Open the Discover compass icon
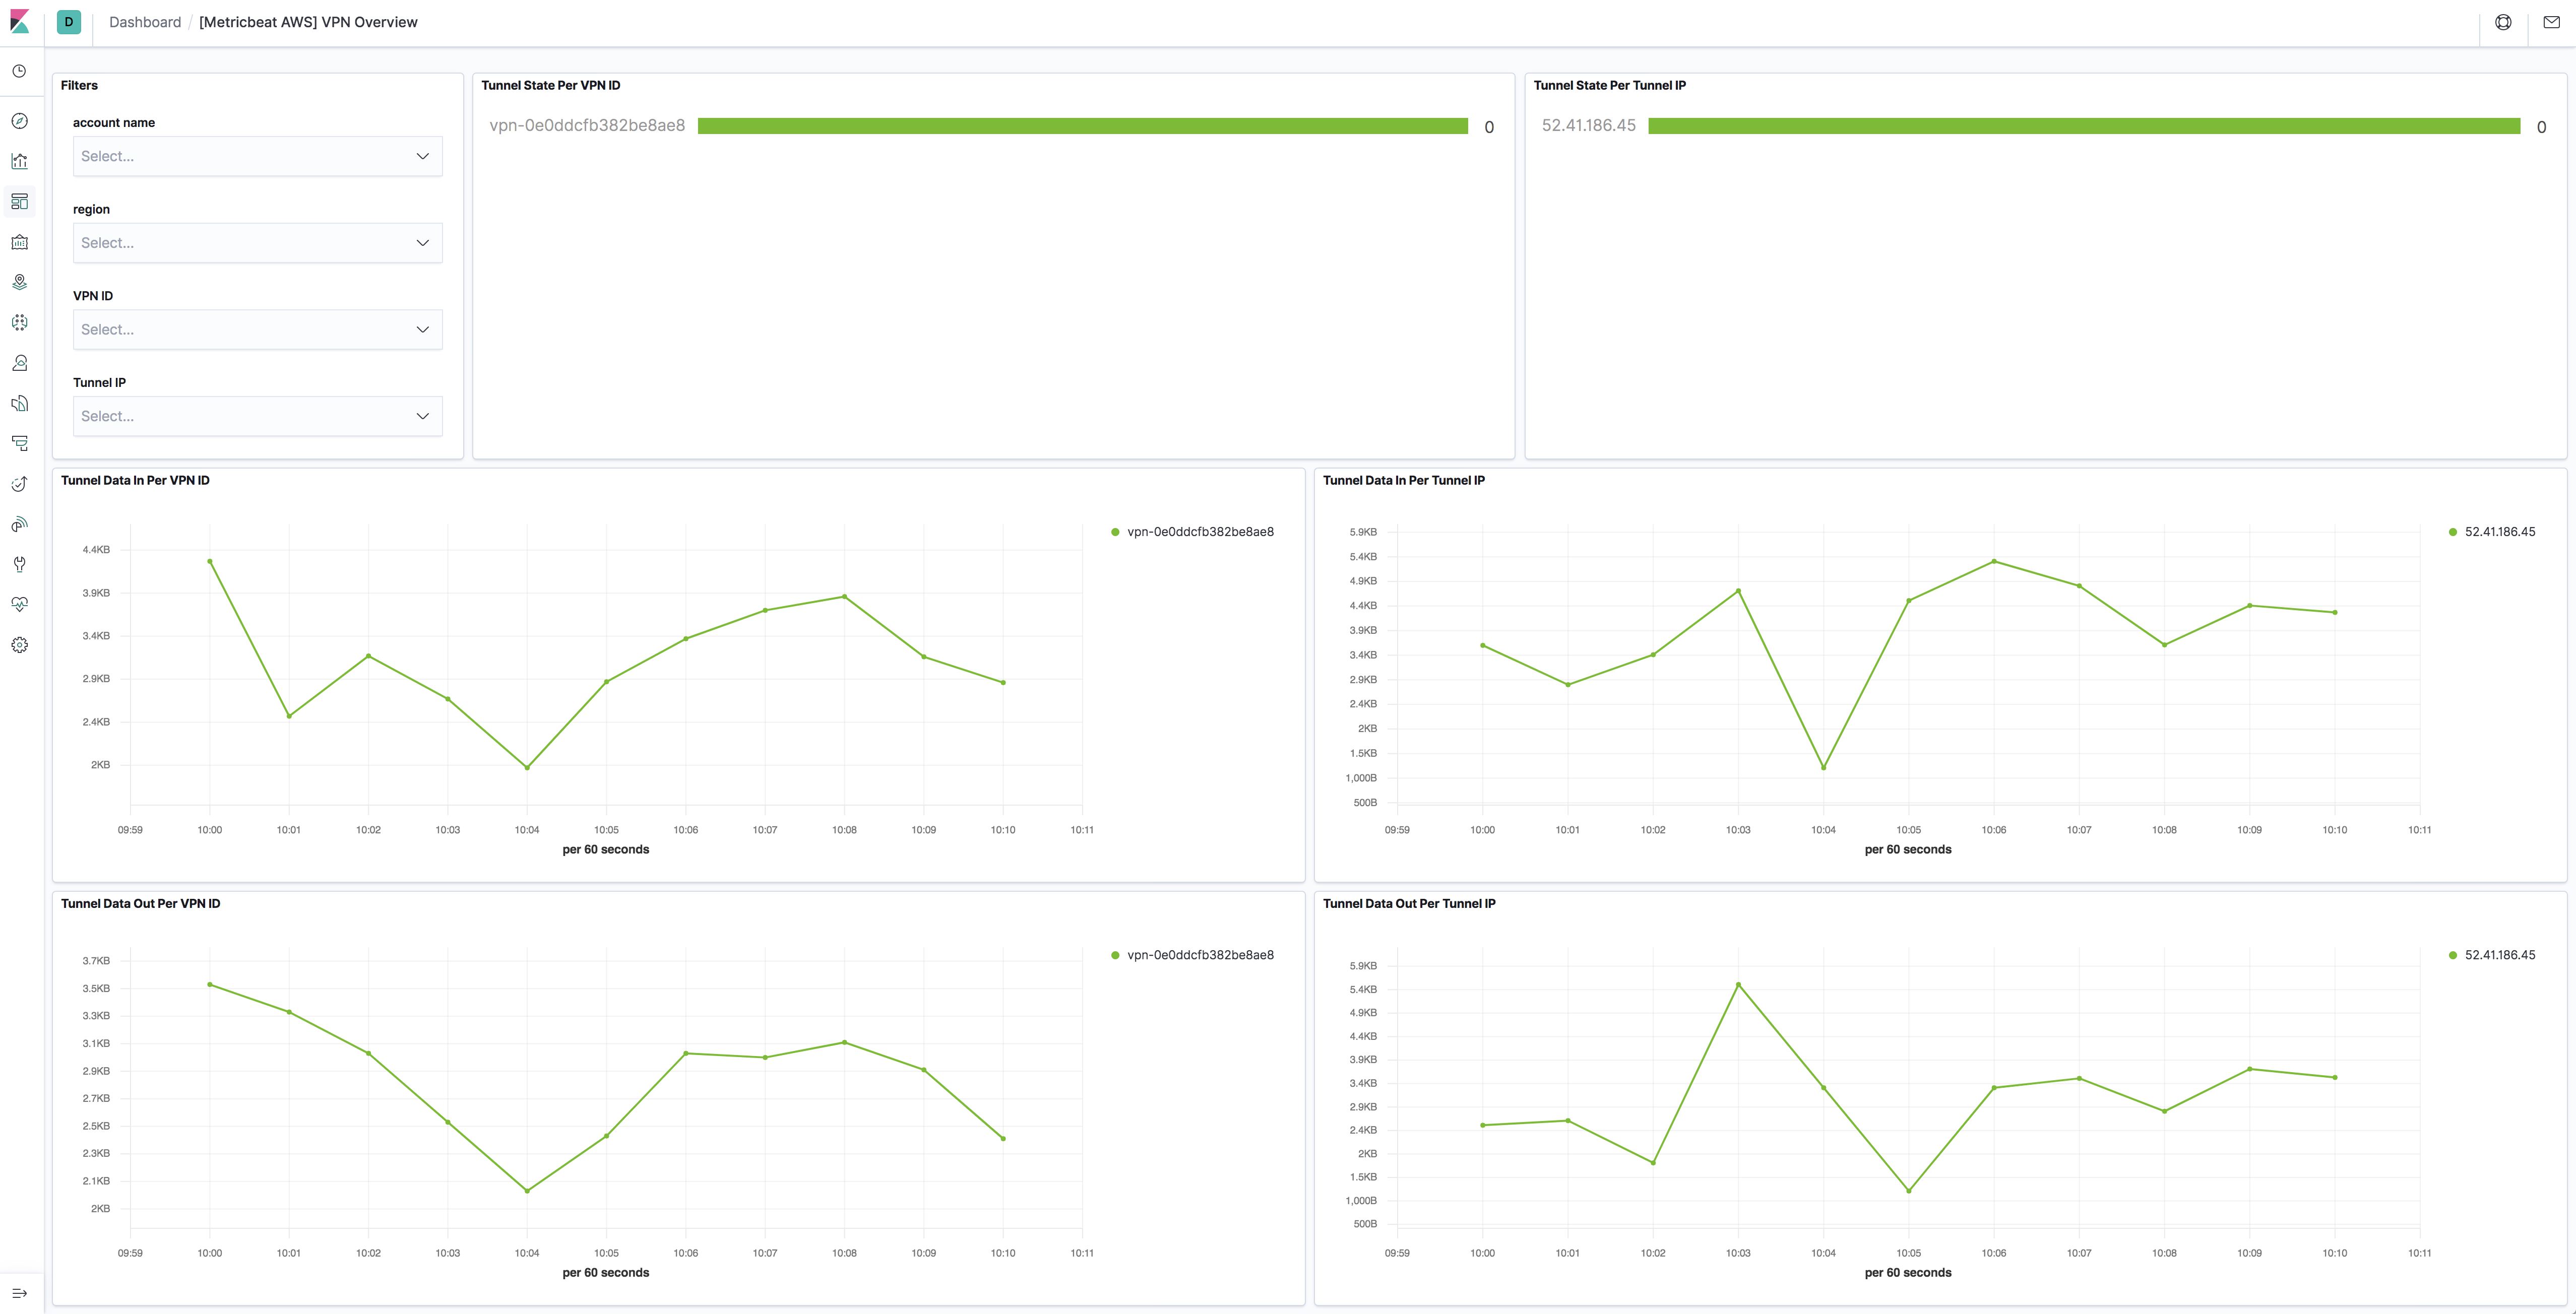The width and height of the screenshot is (2576, 1314). click(x=19, y=120)
